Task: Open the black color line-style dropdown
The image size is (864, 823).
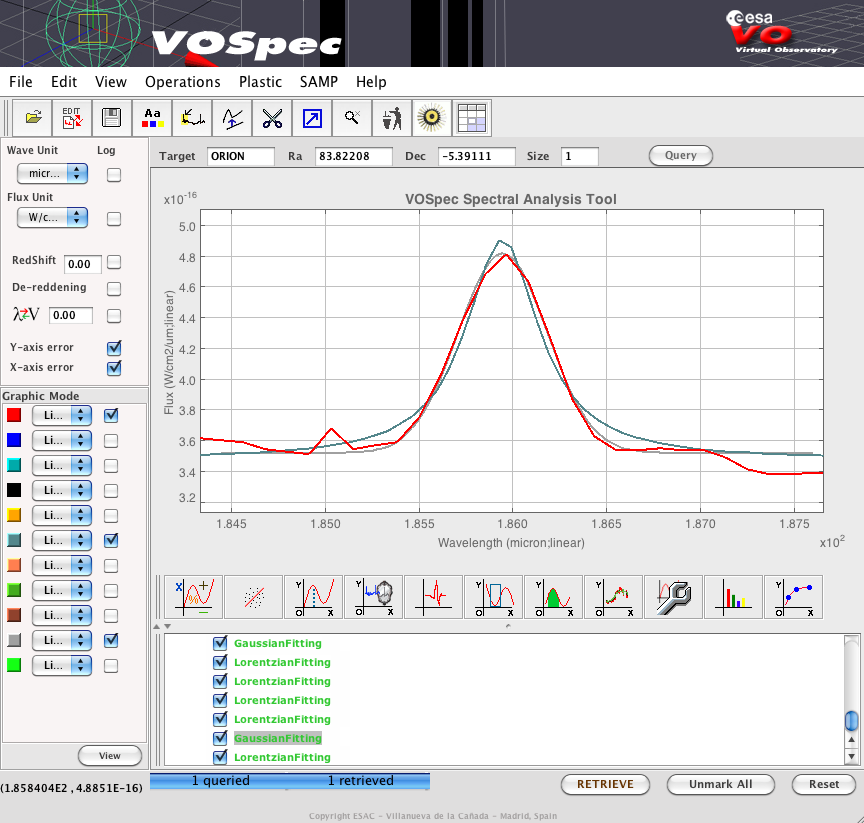Action: click(x=62, y=490)
